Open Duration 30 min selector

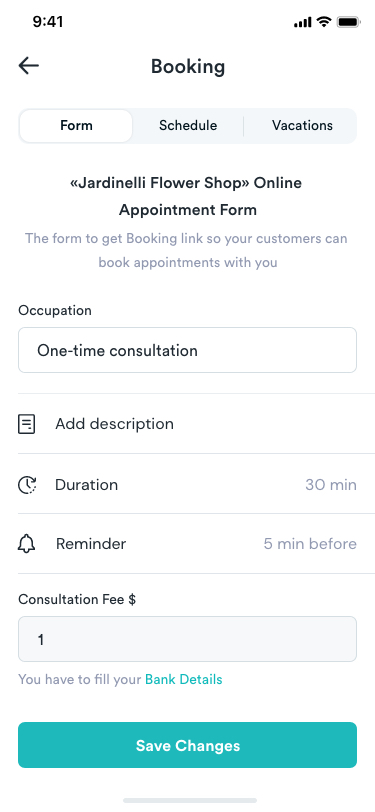click(188, 484)
